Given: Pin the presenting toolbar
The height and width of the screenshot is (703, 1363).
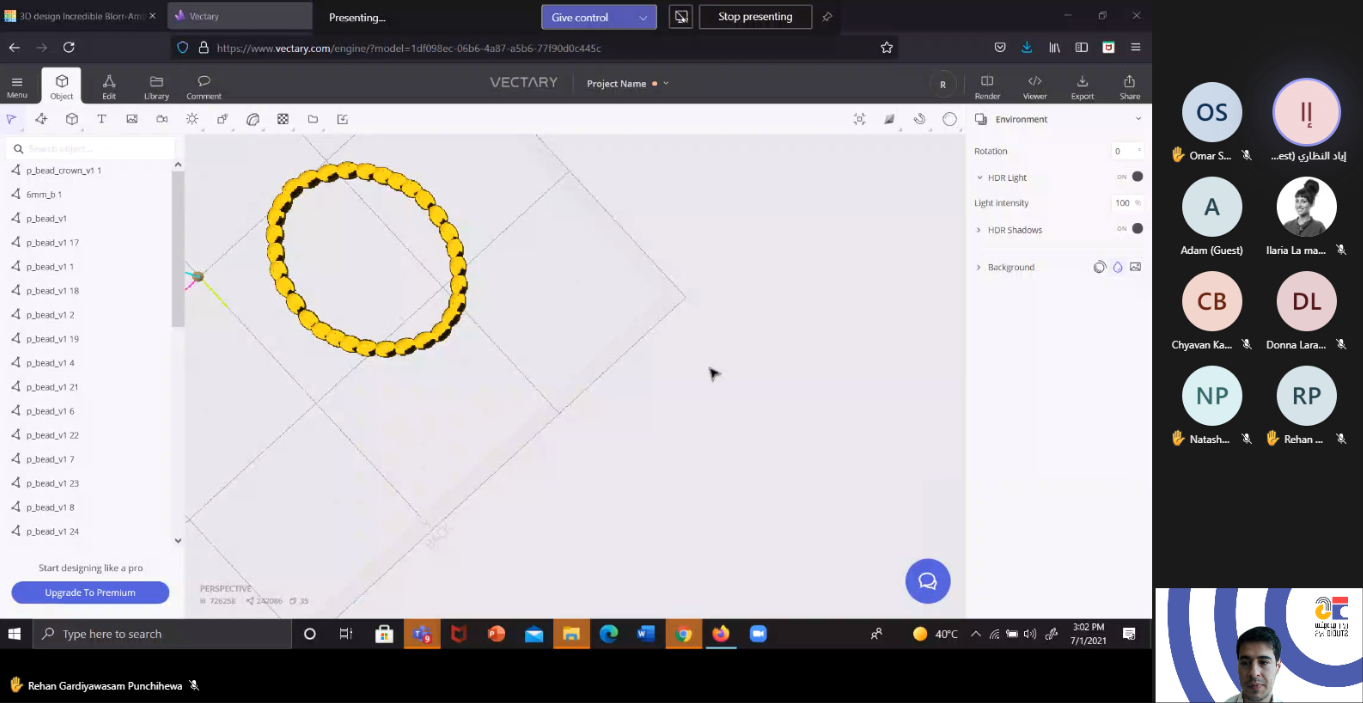Looking at the screenshot, I should pos(827,17).
